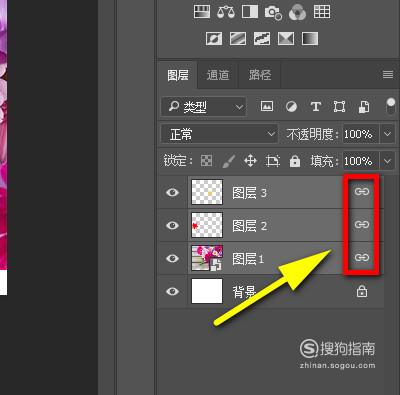Select the 图层 3 thumbnail
This screenshot has width=400, height=395.
[x=207, y=192]
